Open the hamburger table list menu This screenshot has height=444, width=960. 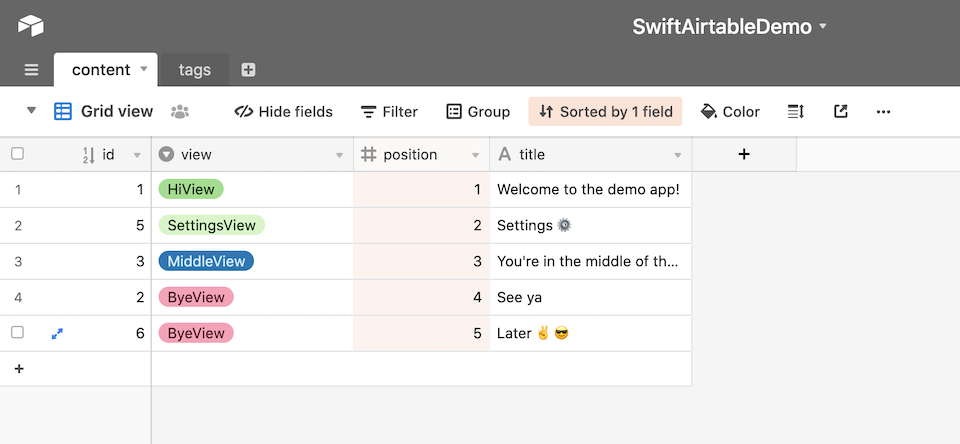31,70
